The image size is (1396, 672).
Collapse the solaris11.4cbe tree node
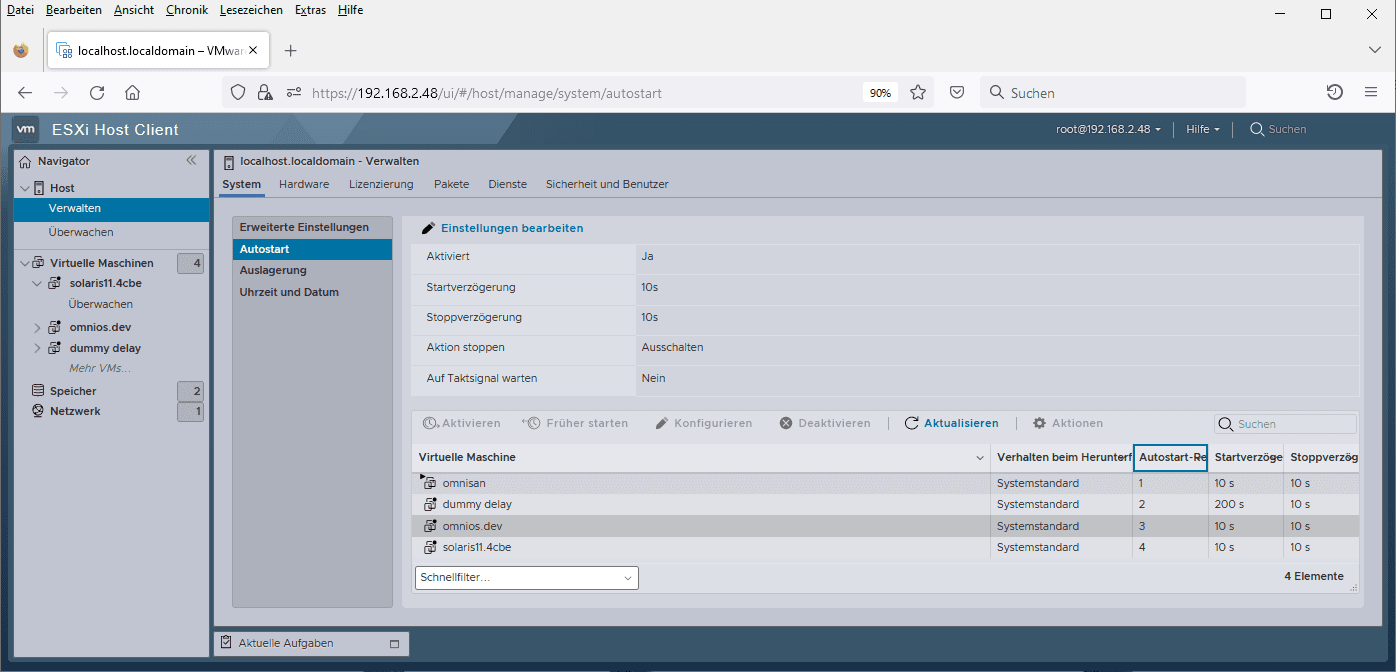37,283
